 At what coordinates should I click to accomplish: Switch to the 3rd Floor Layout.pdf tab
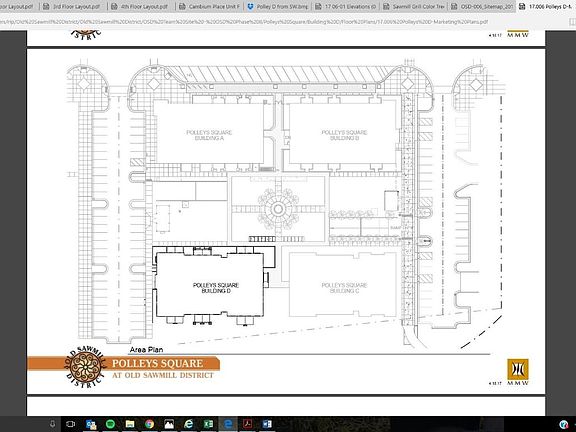click(x=73, y=6)
